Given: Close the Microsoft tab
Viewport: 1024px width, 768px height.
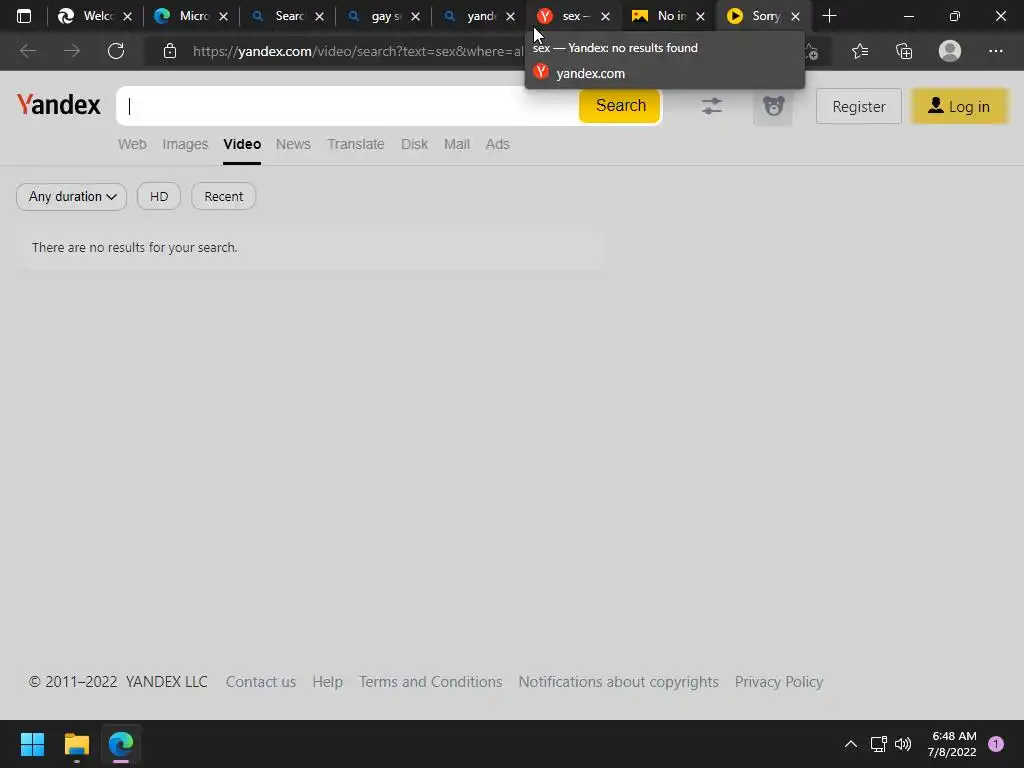Looking at the screenshot, I should pyautogui.click(x=223, y=16).
